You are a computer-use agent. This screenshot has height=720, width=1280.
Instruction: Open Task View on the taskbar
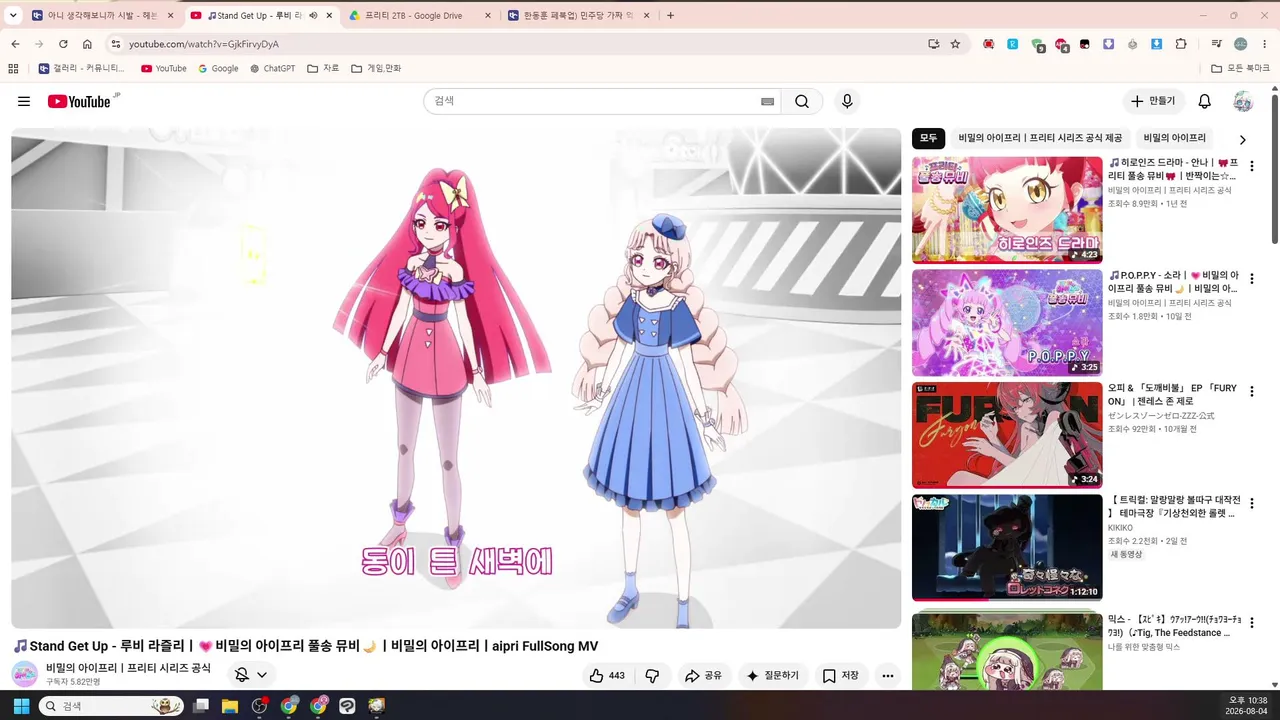pos(201,706)
